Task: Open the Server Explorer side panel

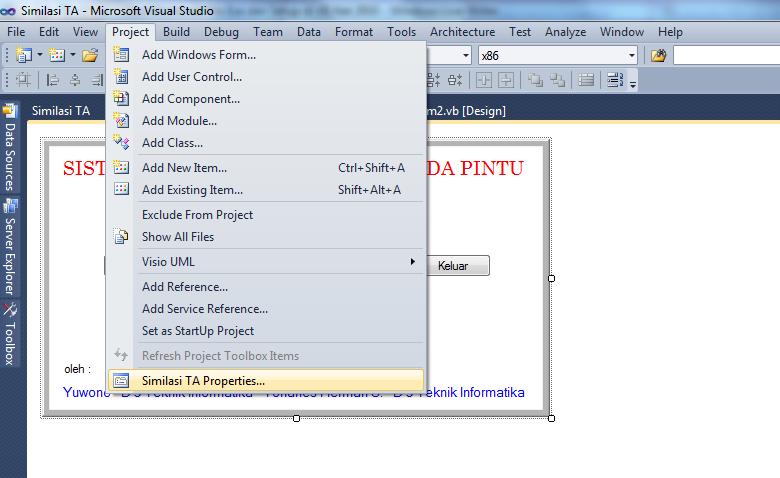Action: click(10, 246)
